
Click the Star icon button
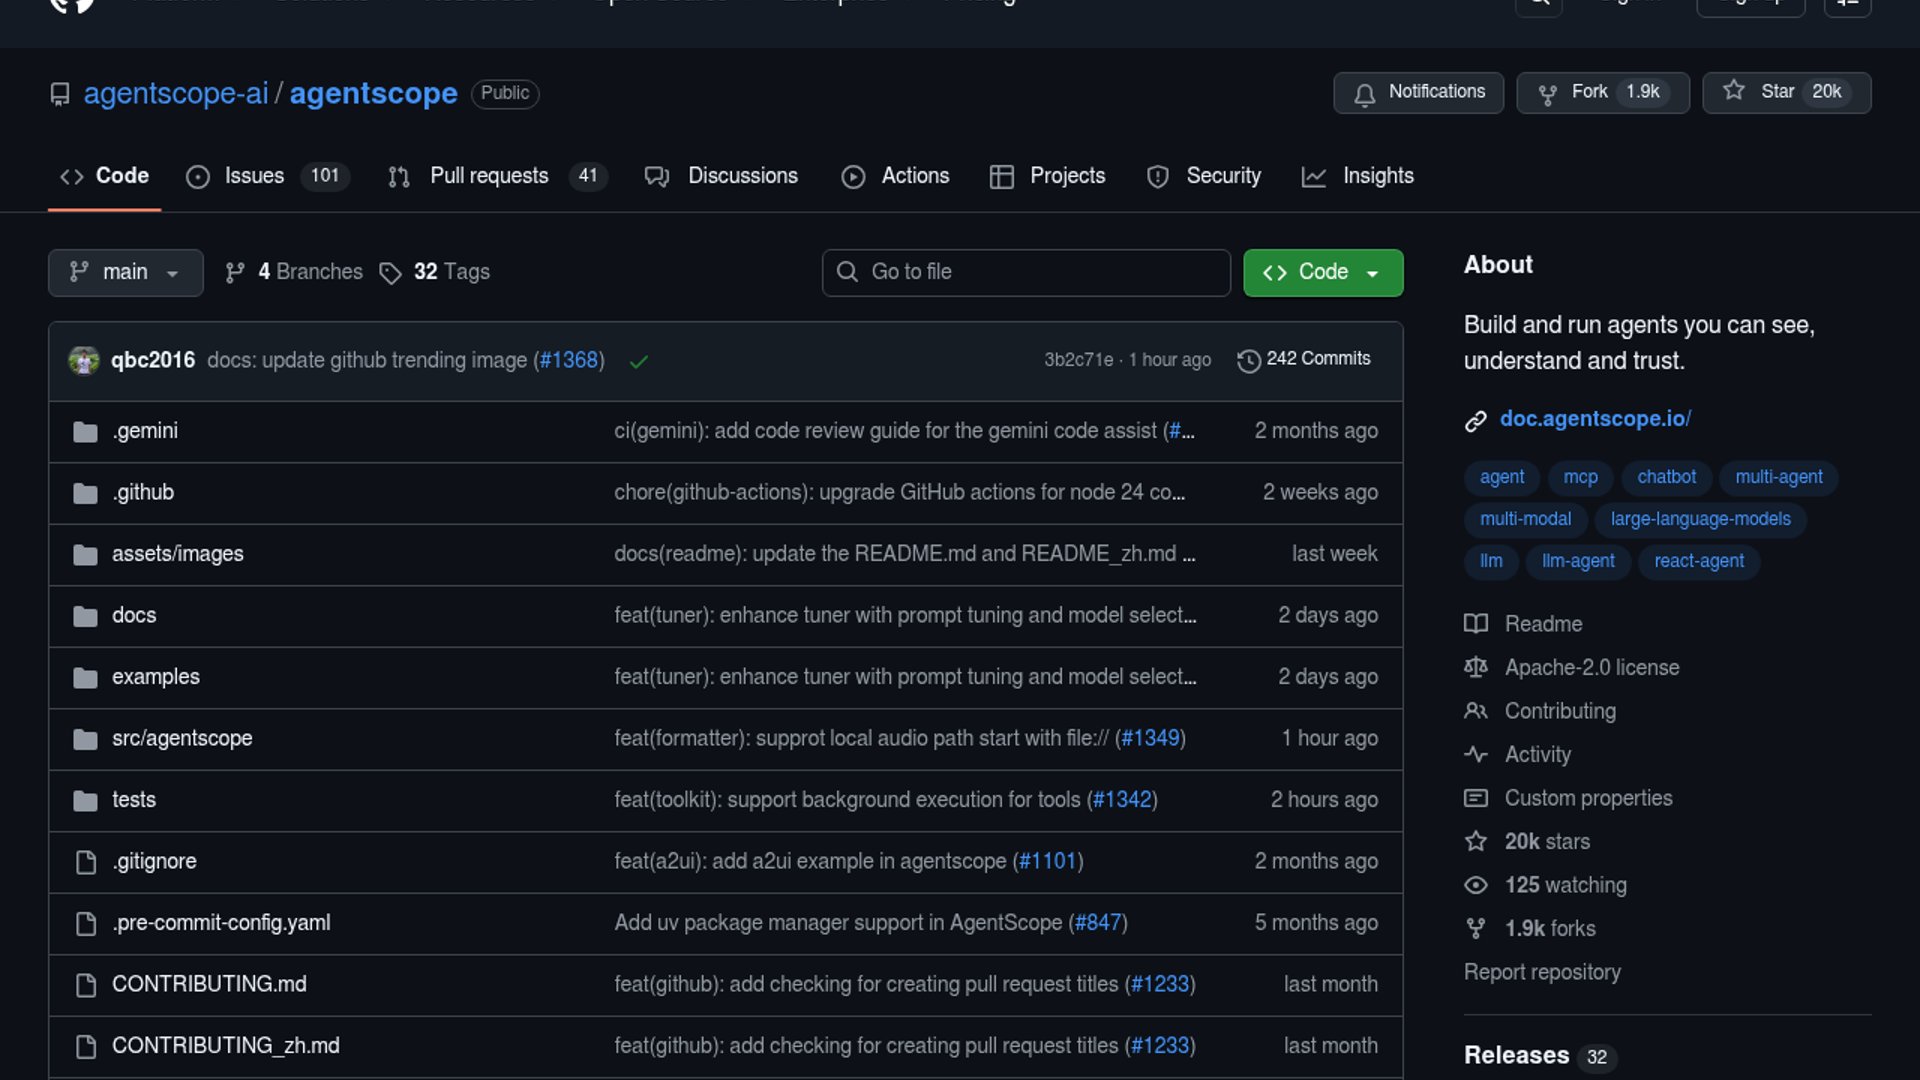[x=1734, y=91]
